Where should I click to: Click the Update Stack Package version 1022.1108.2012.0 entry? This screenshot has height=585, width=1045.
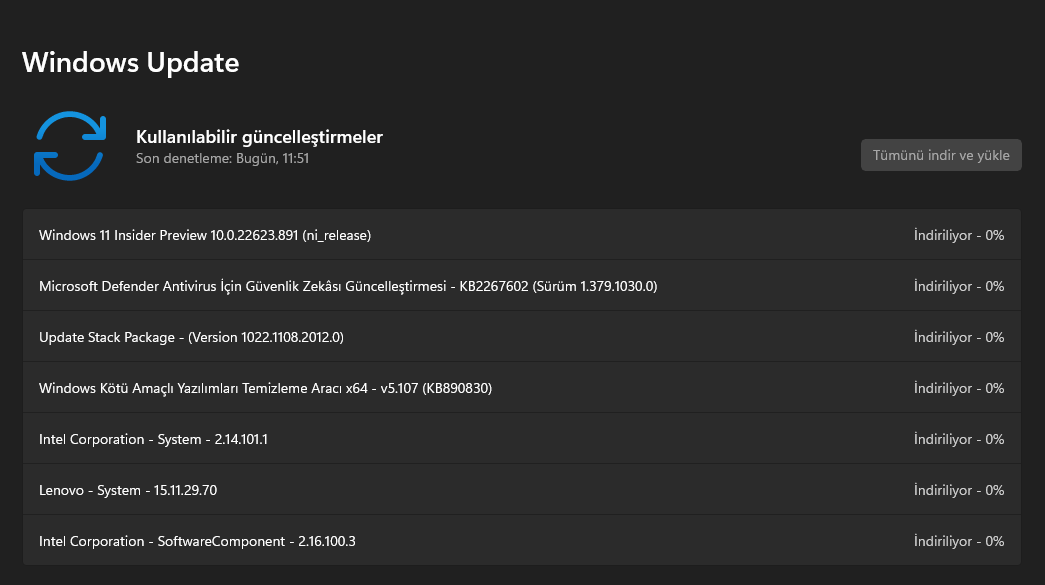522,337
